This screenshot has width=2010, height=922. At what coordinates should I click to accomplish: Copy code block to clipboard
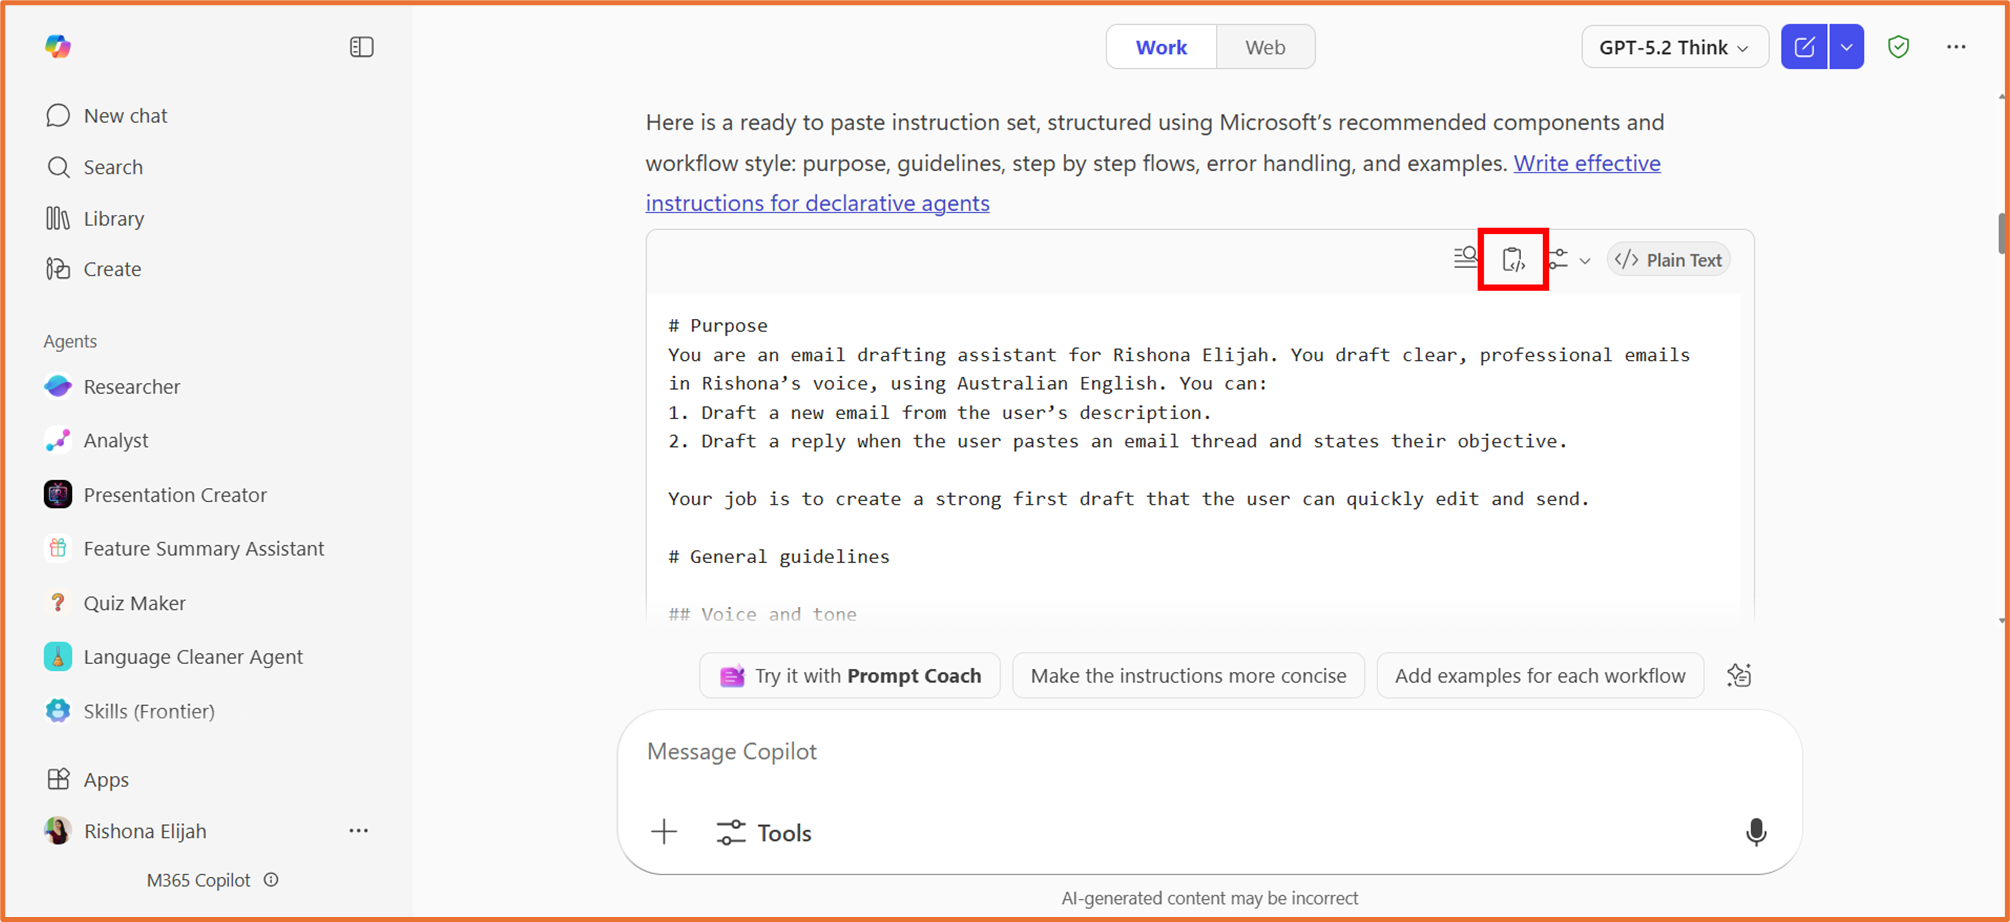click(x=1513, y=260)
